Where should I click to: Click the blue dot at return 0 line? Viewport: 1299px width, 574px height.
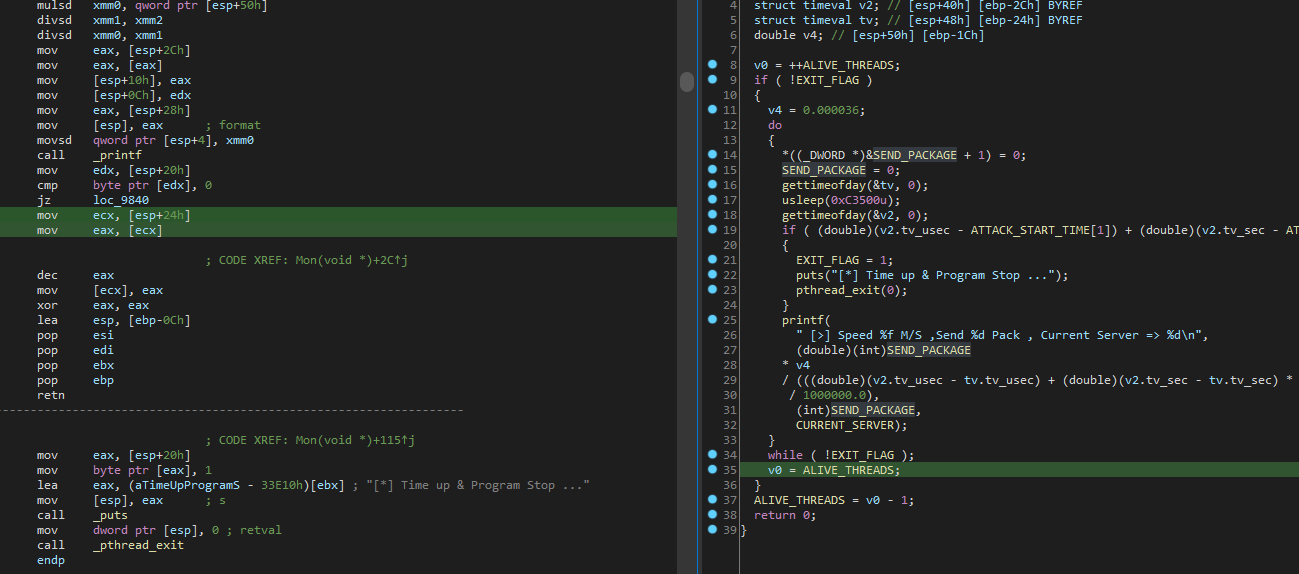712,515
